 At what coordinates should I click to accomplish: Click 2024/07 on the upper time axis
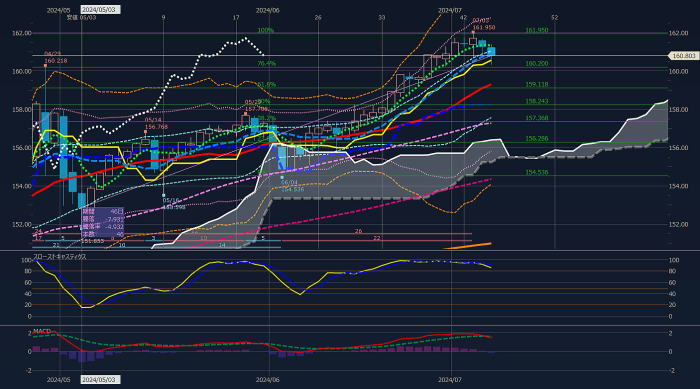tap(450, 10)
